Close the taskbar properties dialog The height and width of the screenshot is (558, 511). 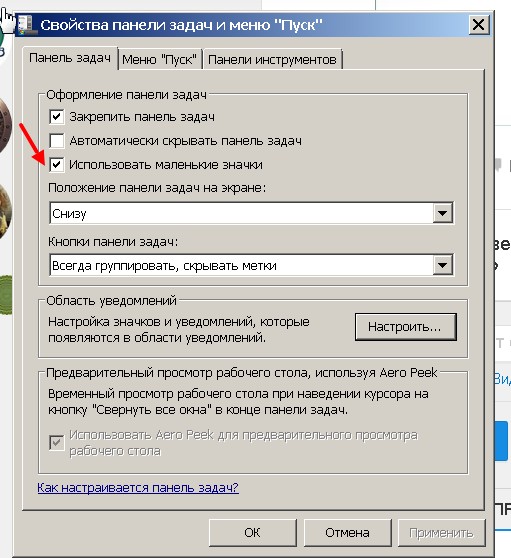(x=478, y=25)
